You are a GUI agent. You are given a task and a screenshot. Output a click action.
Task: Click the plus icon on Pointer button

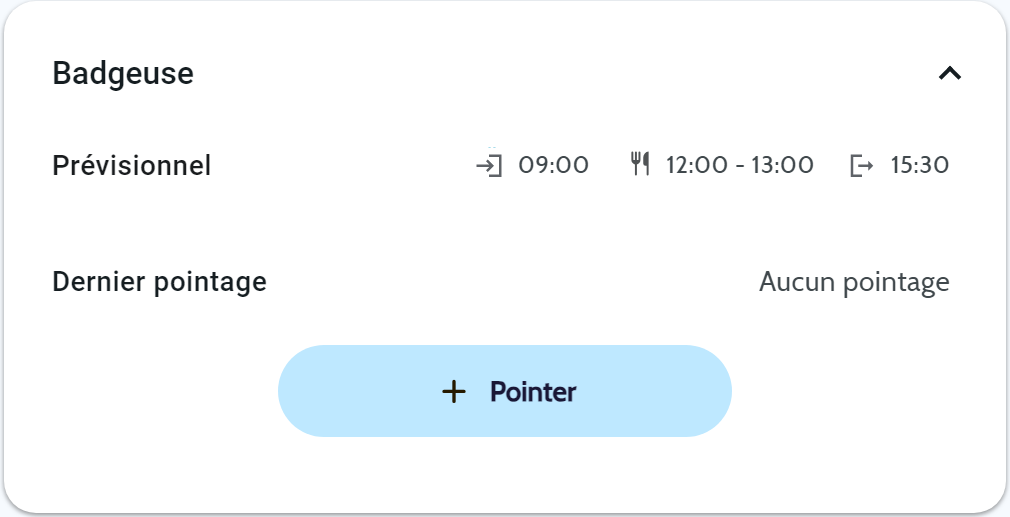[454, 392]
